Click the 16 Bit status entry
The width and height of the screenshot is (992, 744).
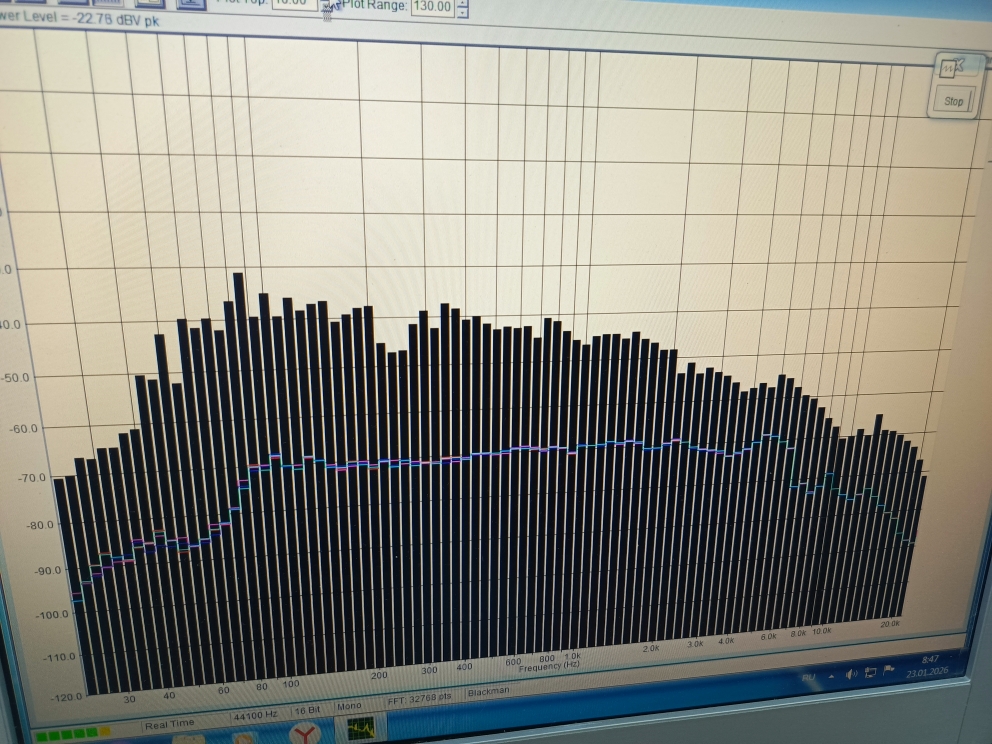307,710
